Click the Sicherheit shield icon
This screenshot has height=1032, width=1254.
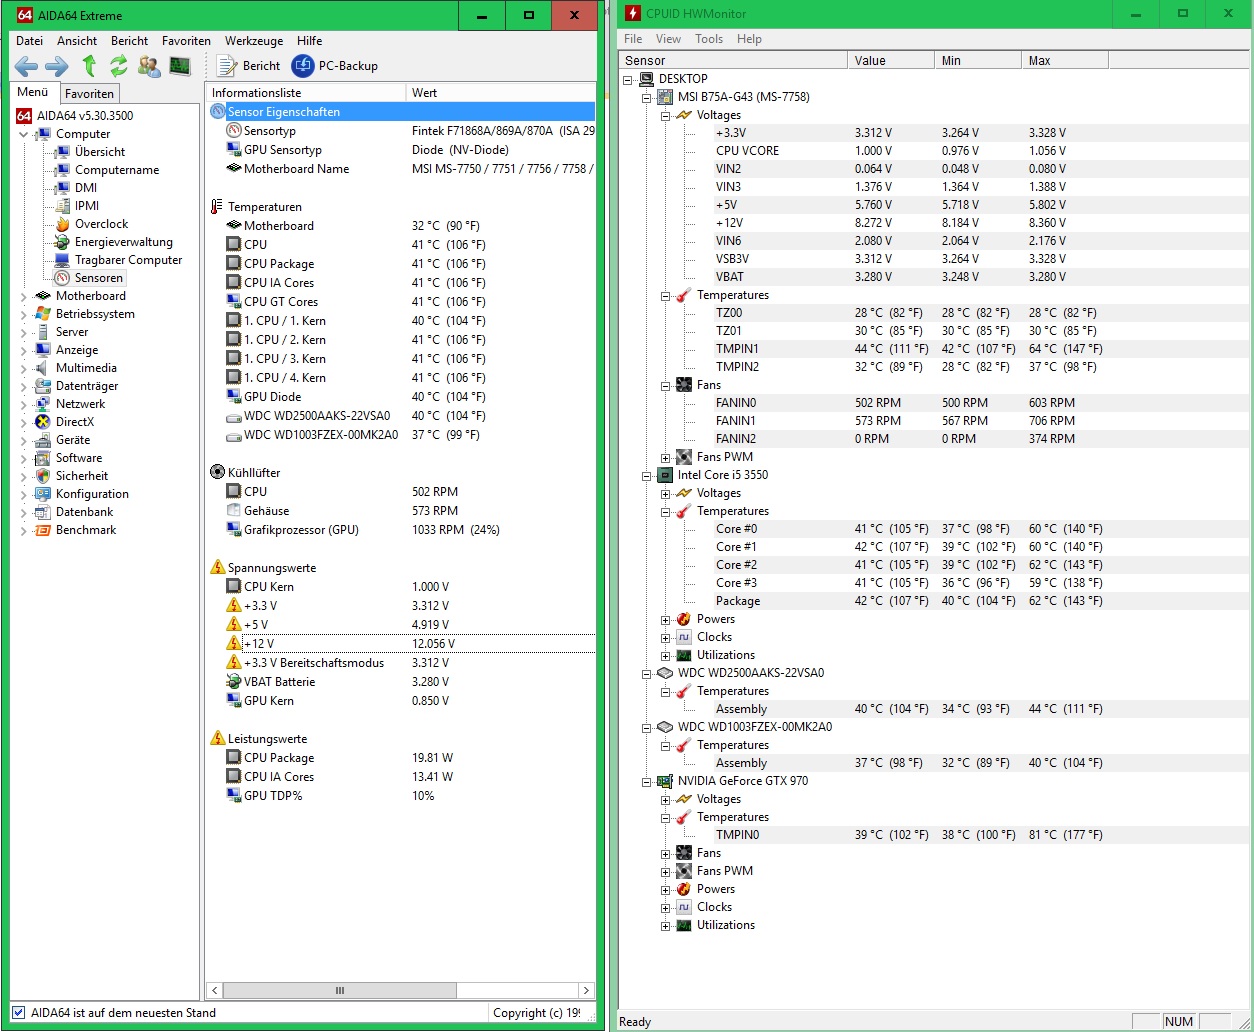[x=42, y=476]
